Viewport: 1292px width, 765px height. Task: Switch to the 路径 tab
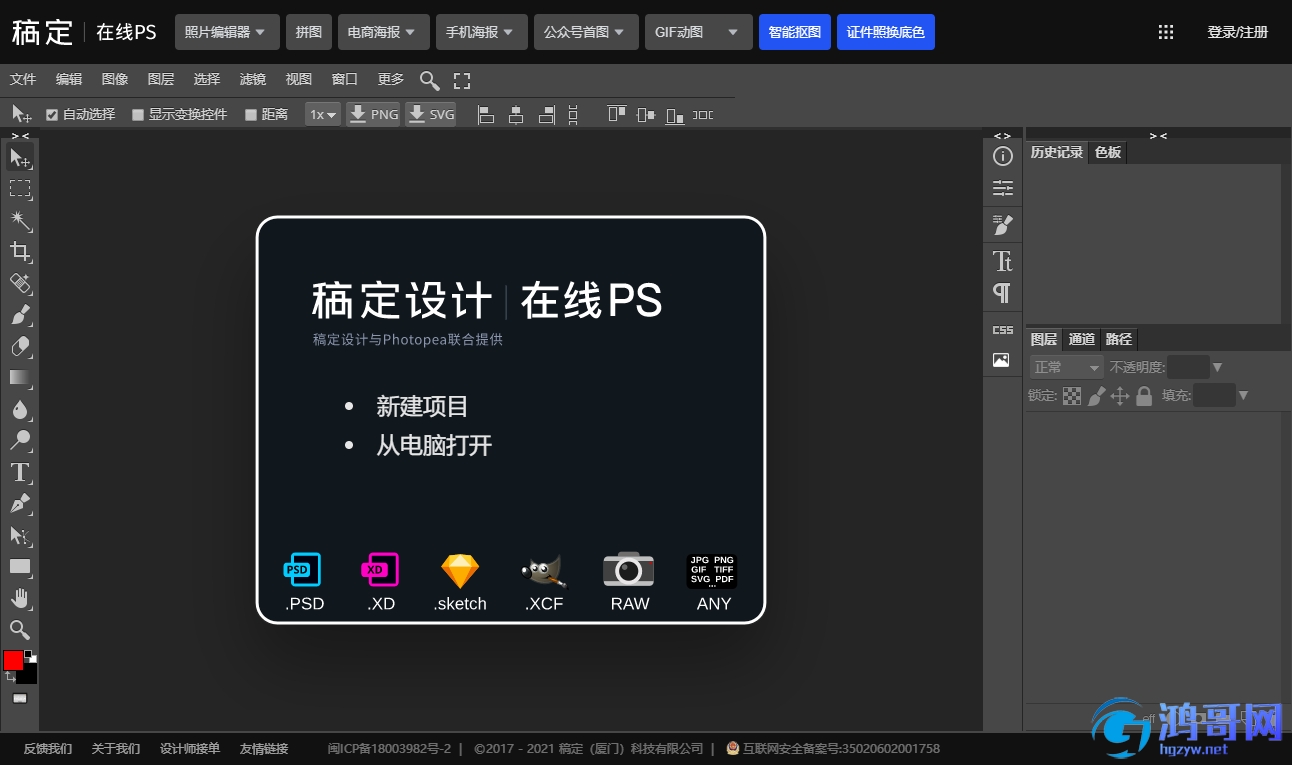pos(1119,340)
